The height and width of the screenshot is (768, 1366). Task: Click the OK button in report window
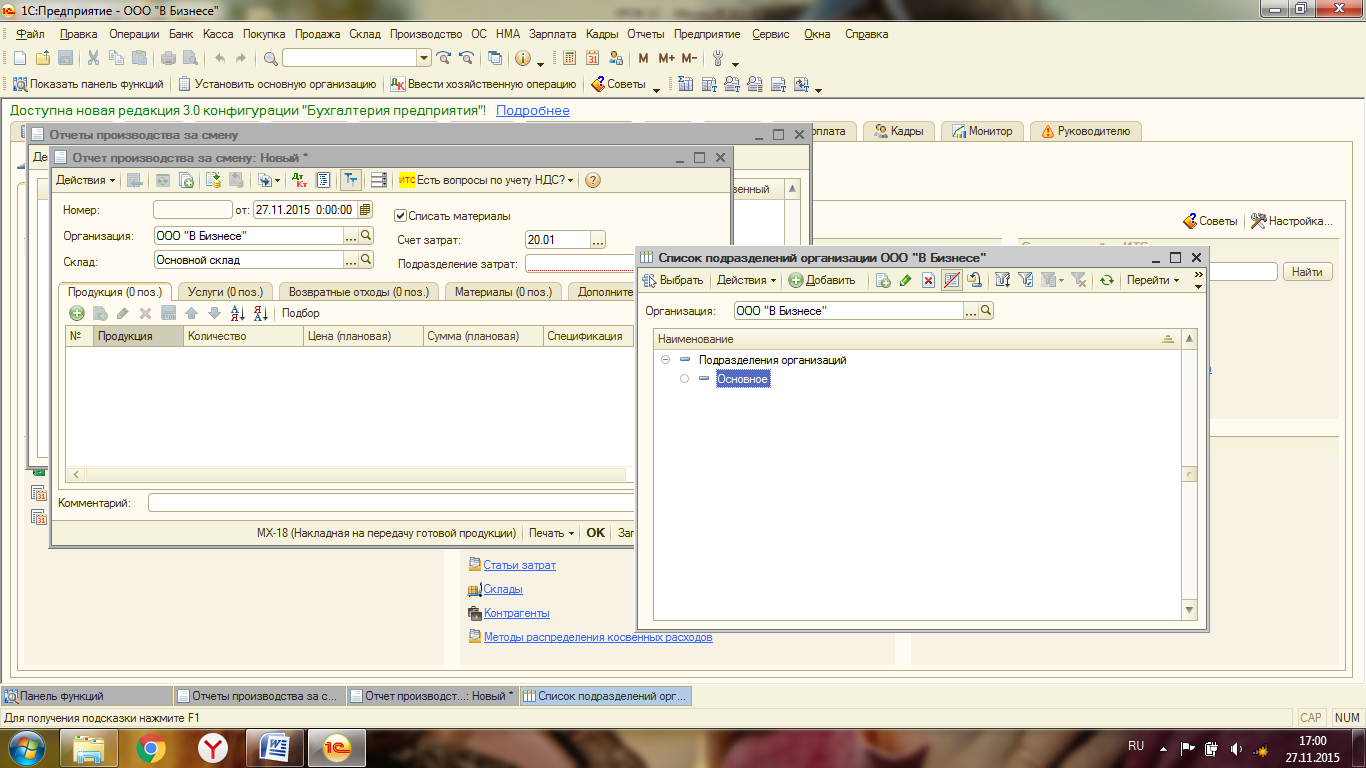pos(595,533)
